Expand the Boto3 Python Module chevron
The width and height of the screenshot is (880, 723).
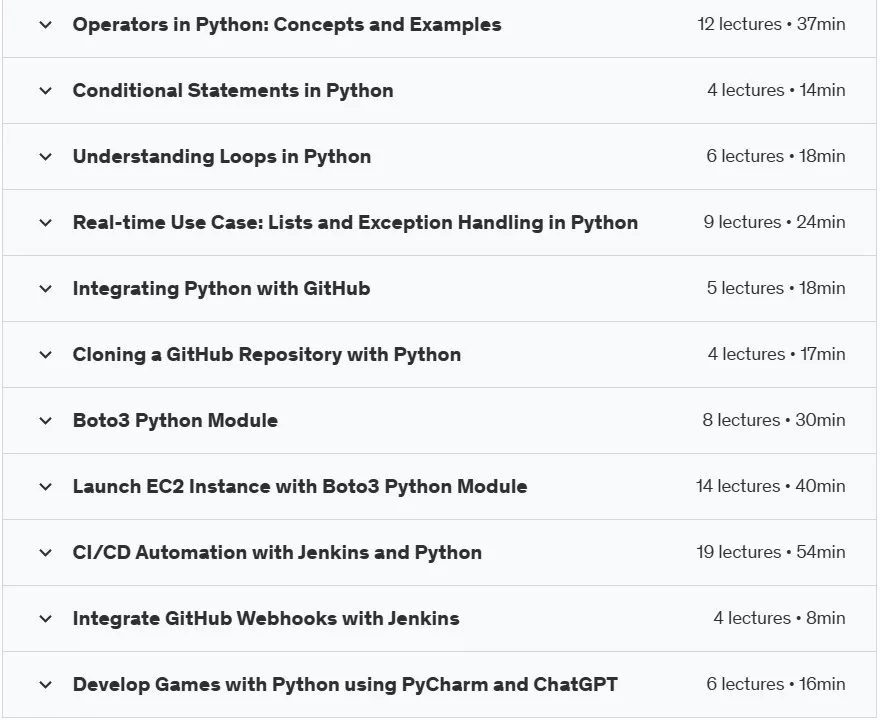[45, 420]
